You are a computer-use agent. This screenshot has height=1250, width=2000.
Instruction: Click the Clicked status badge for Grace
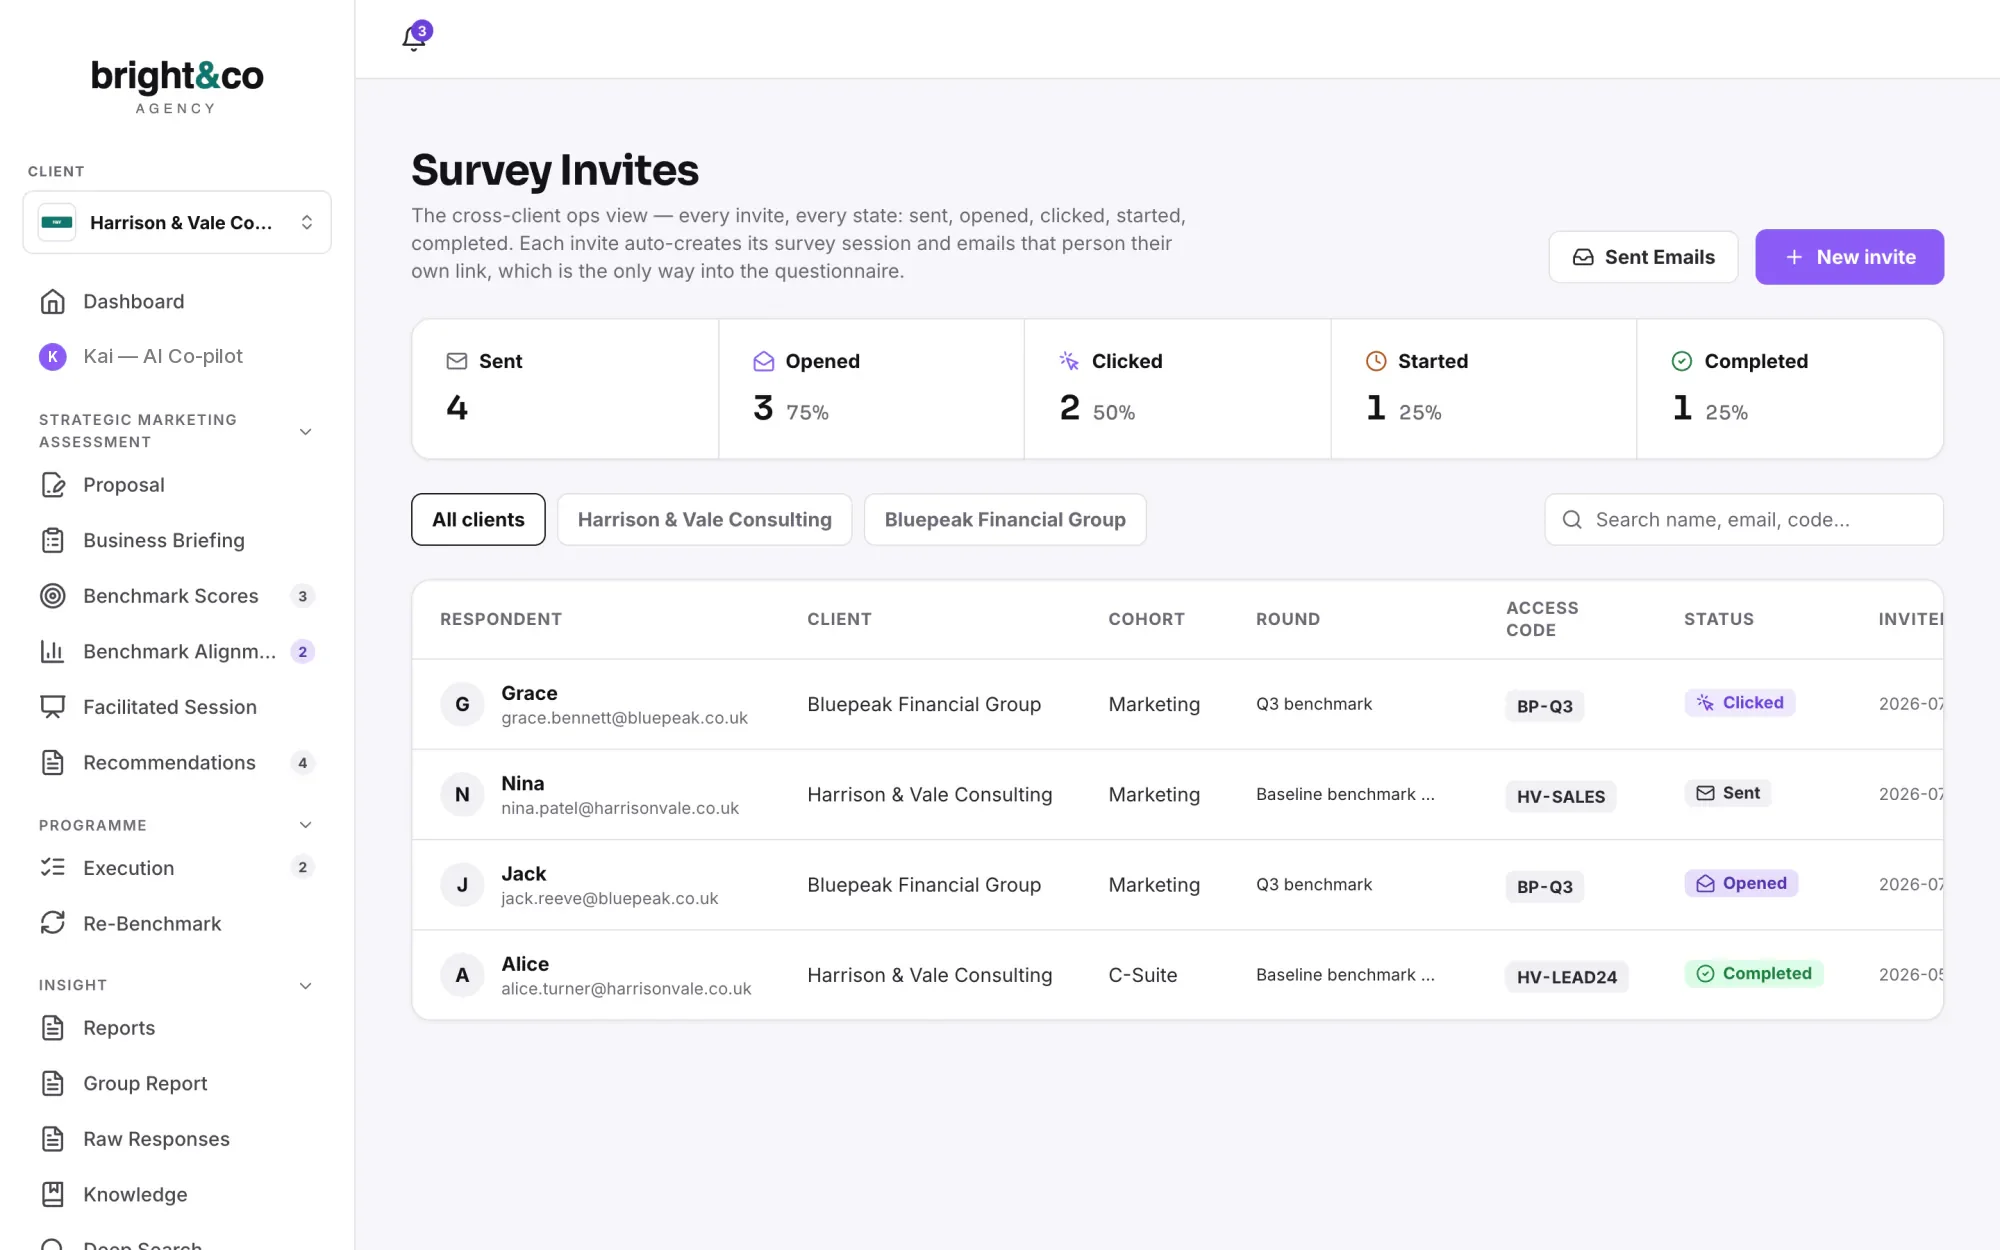tap(1740, 703)
